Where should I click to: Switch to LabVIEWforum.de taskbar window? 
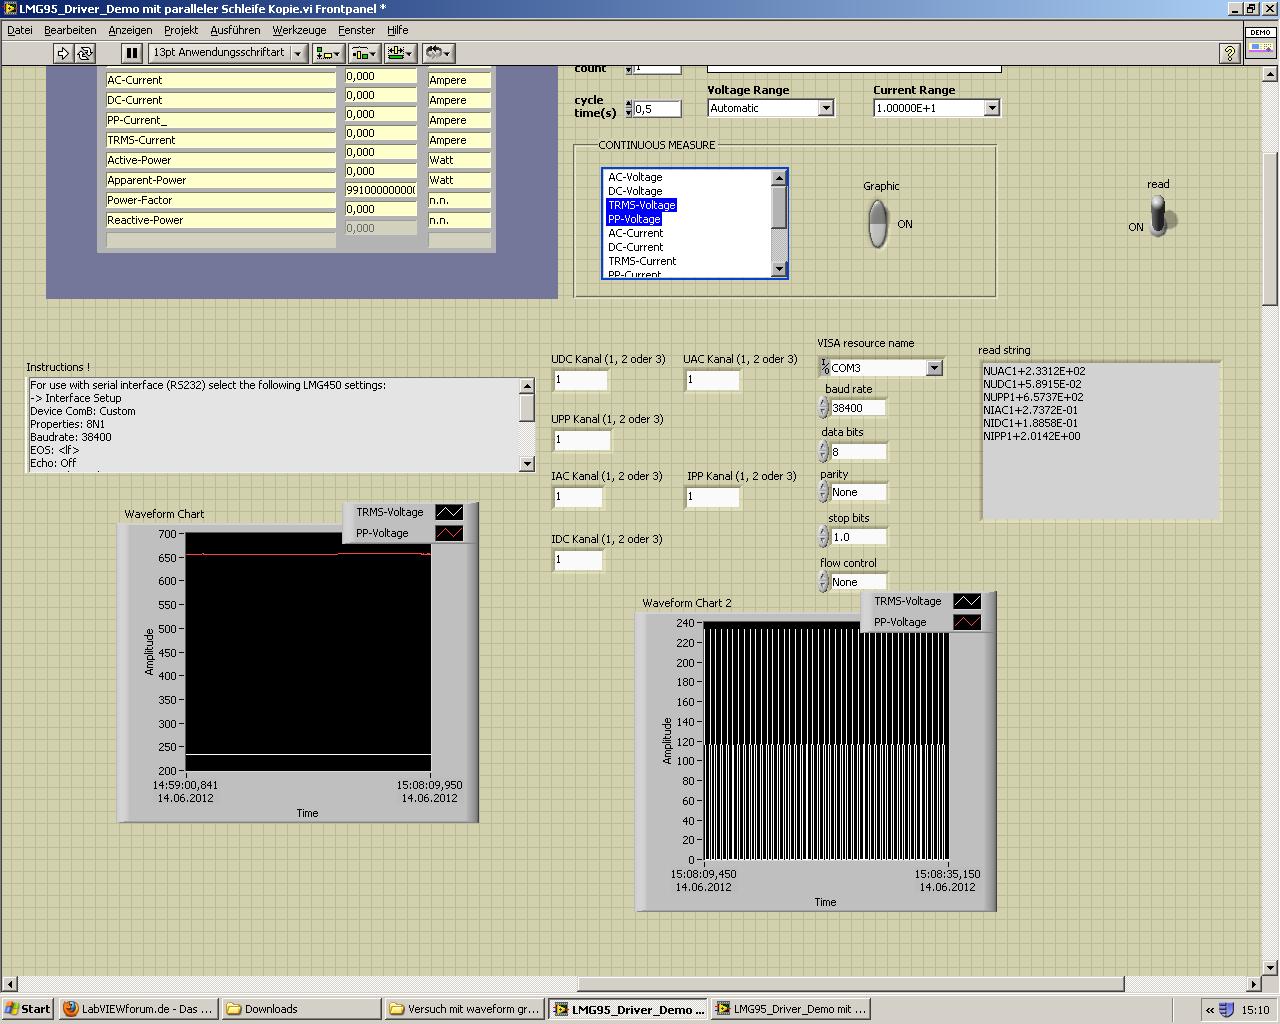pyautogui.click(x=138, y=1008)
